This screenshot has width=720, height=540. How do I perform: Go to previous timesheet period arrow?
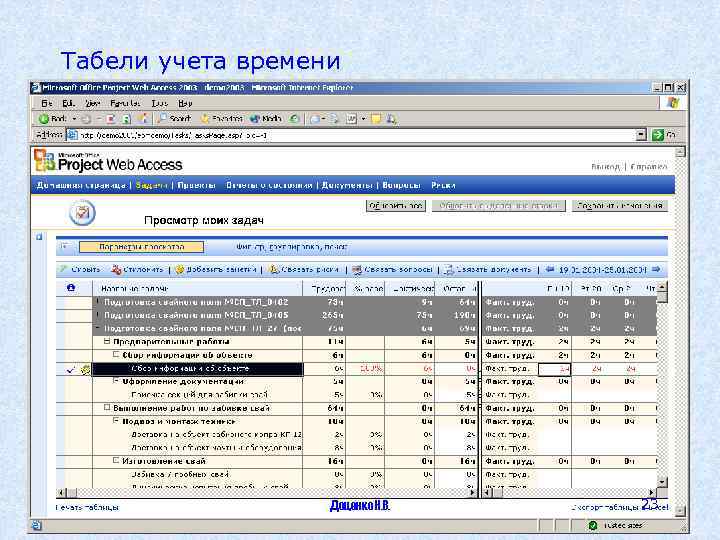[550, 269]
